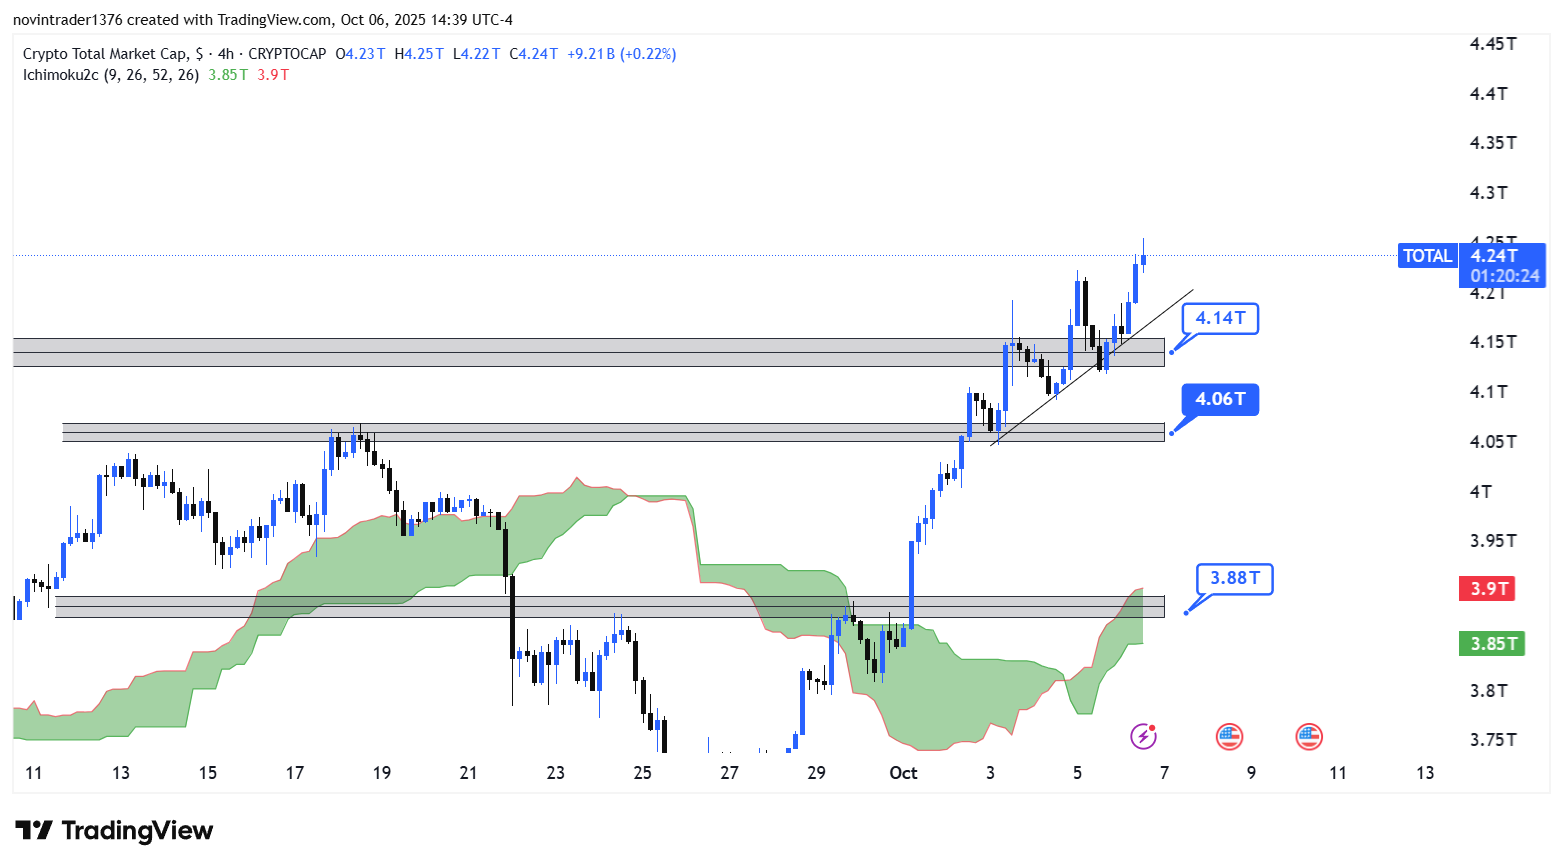The width and height of the screenshot is (1563, 868).
Task: Click the Oct label on time axis
Action: [903, 773]
